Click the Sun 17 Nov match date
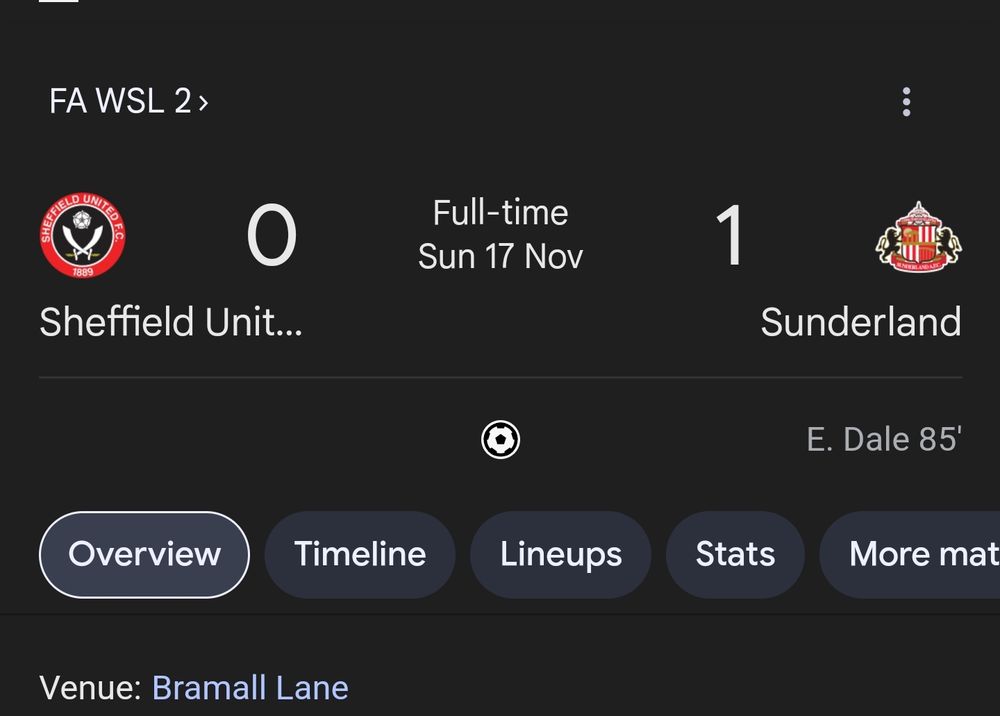1000x716 pixels. [501, 257]
